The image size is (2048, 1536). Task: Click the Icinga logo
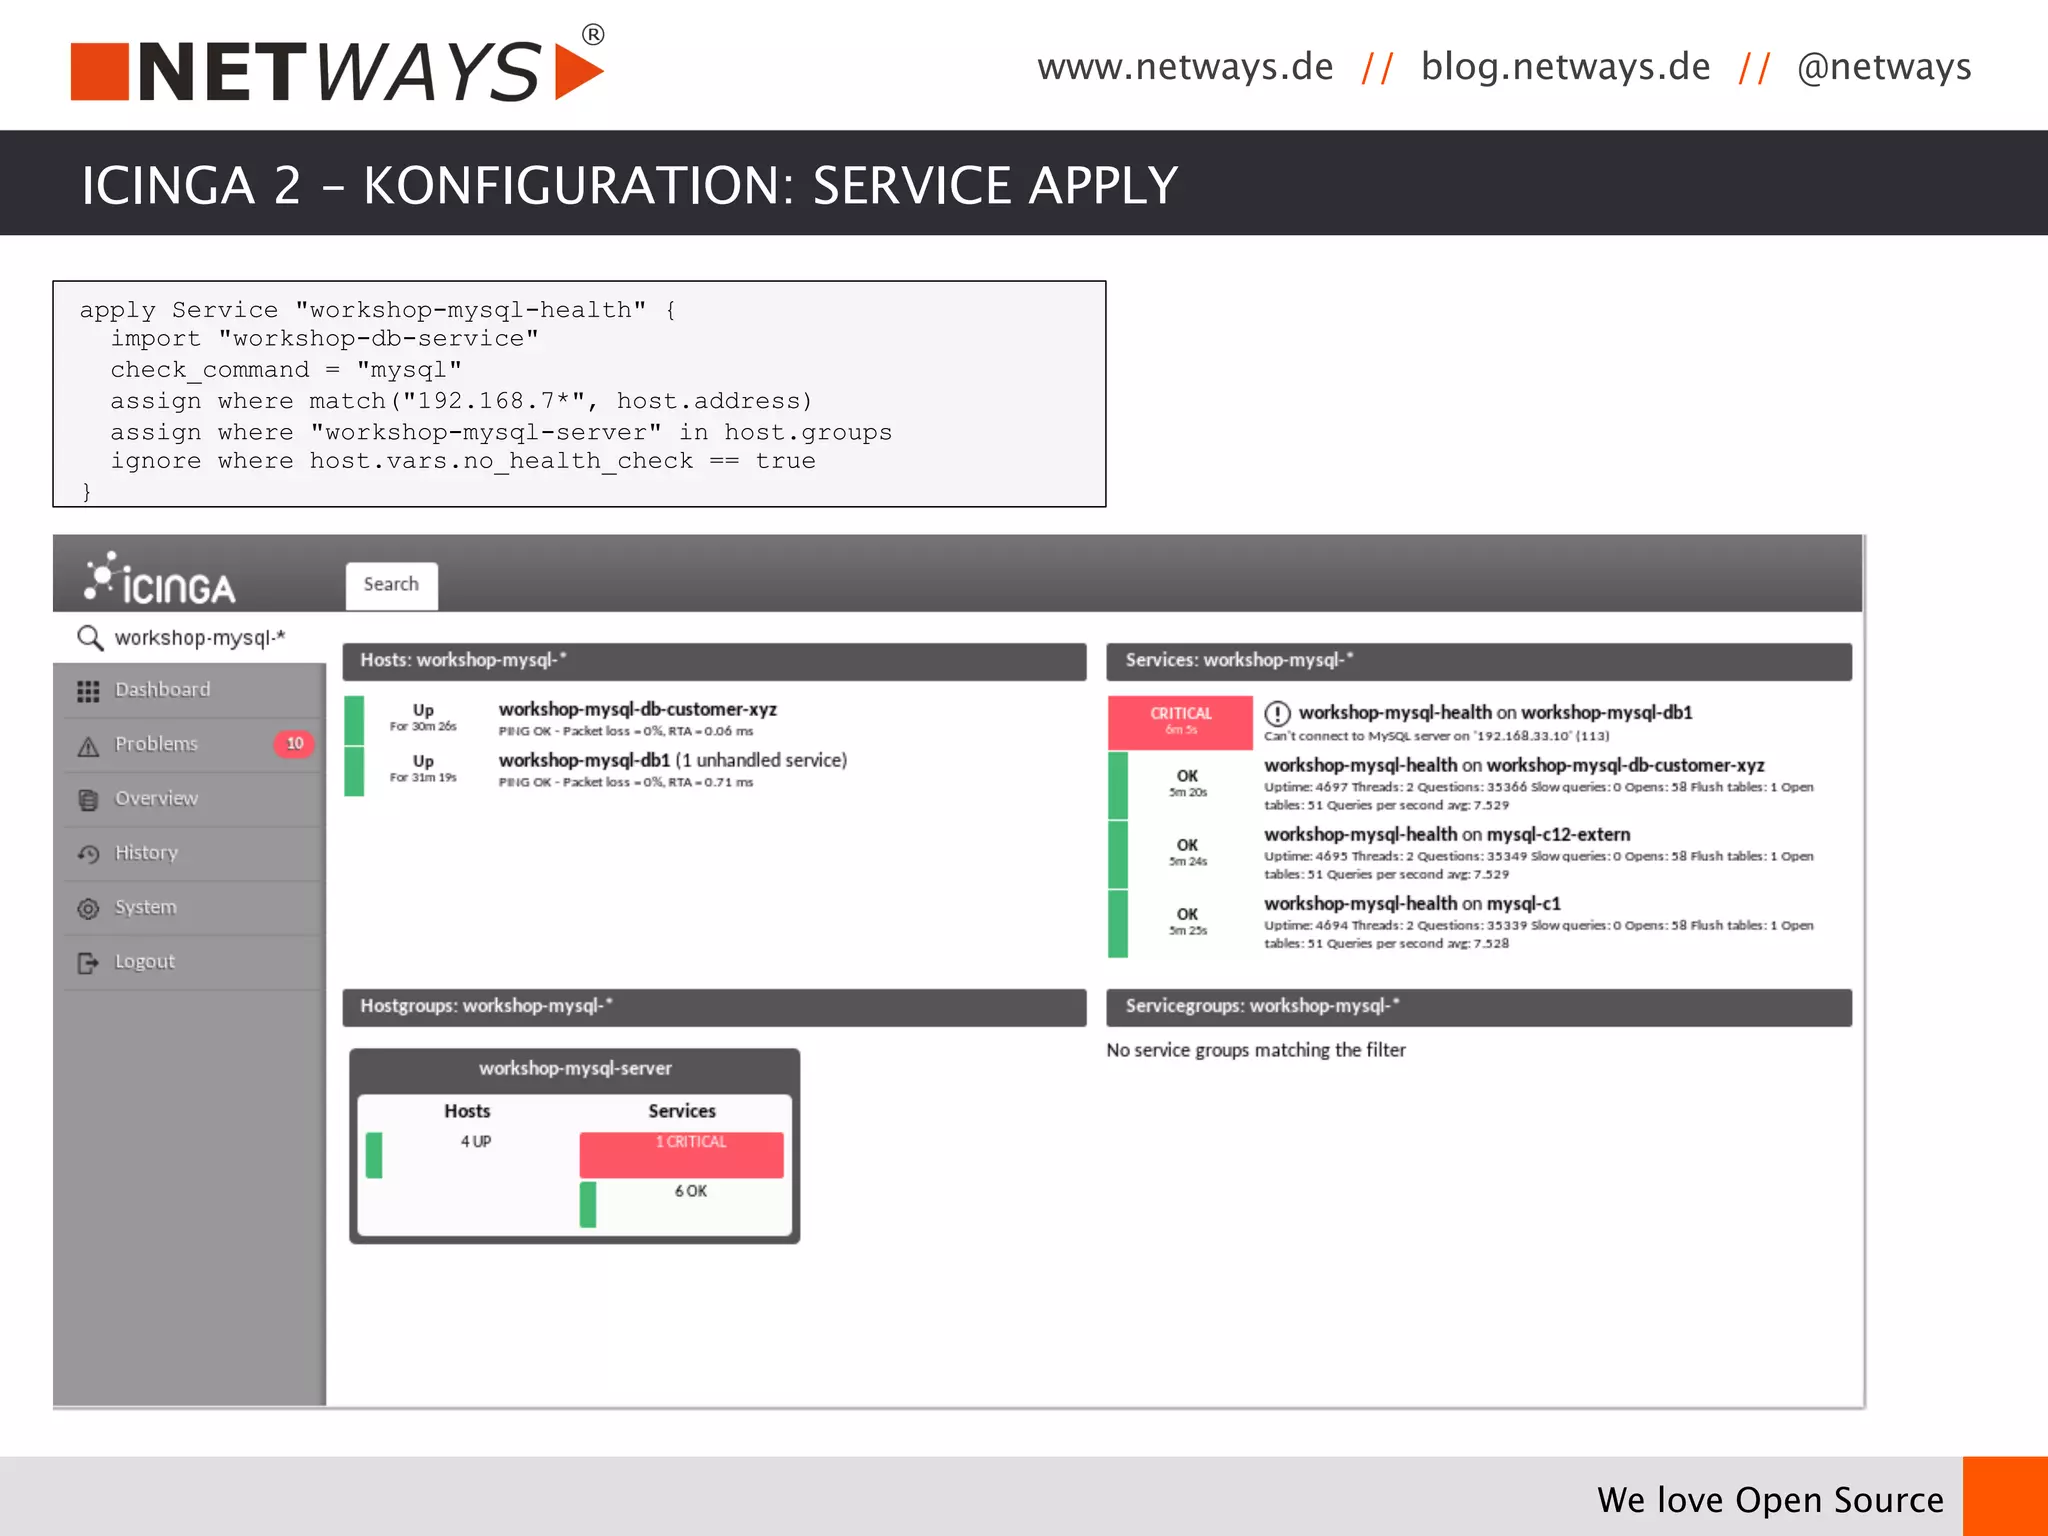pyautogui.click(x=160, y=579)
